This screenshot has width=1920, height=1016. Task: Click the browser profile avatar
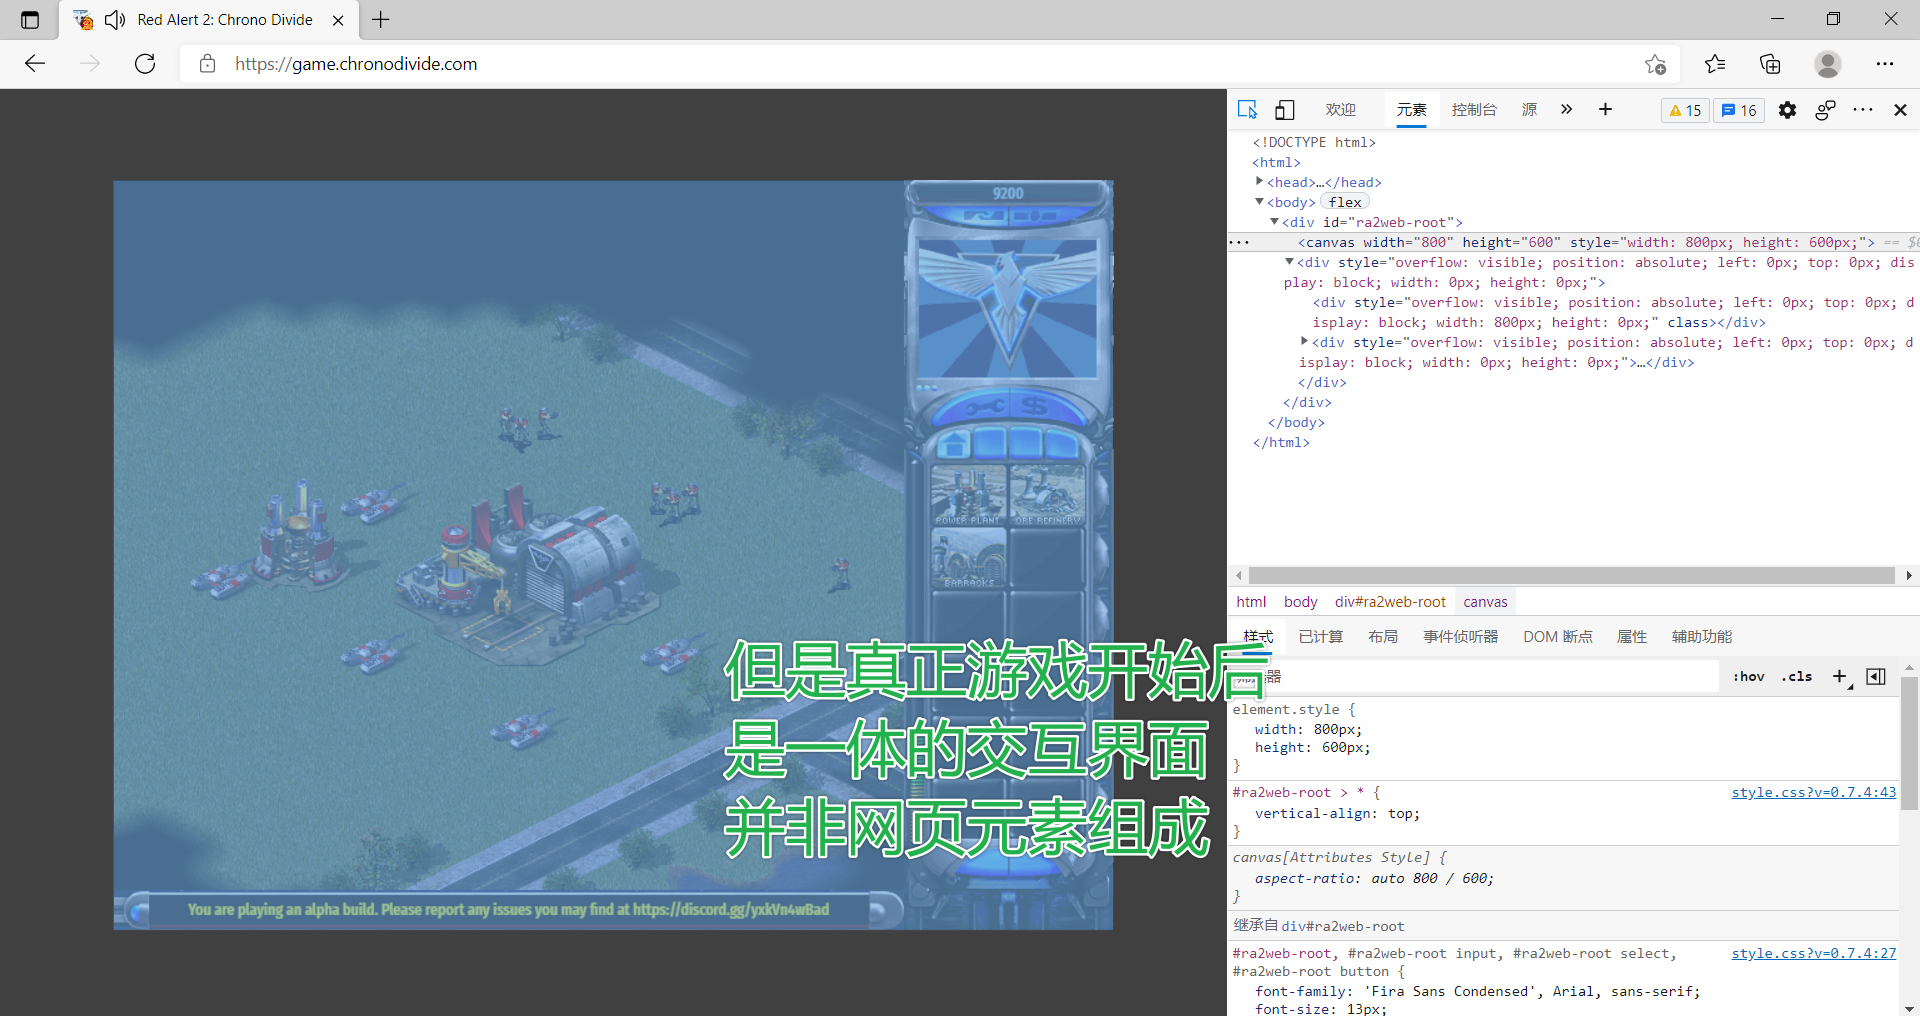pyautogui.click(x=1827, y=64)
